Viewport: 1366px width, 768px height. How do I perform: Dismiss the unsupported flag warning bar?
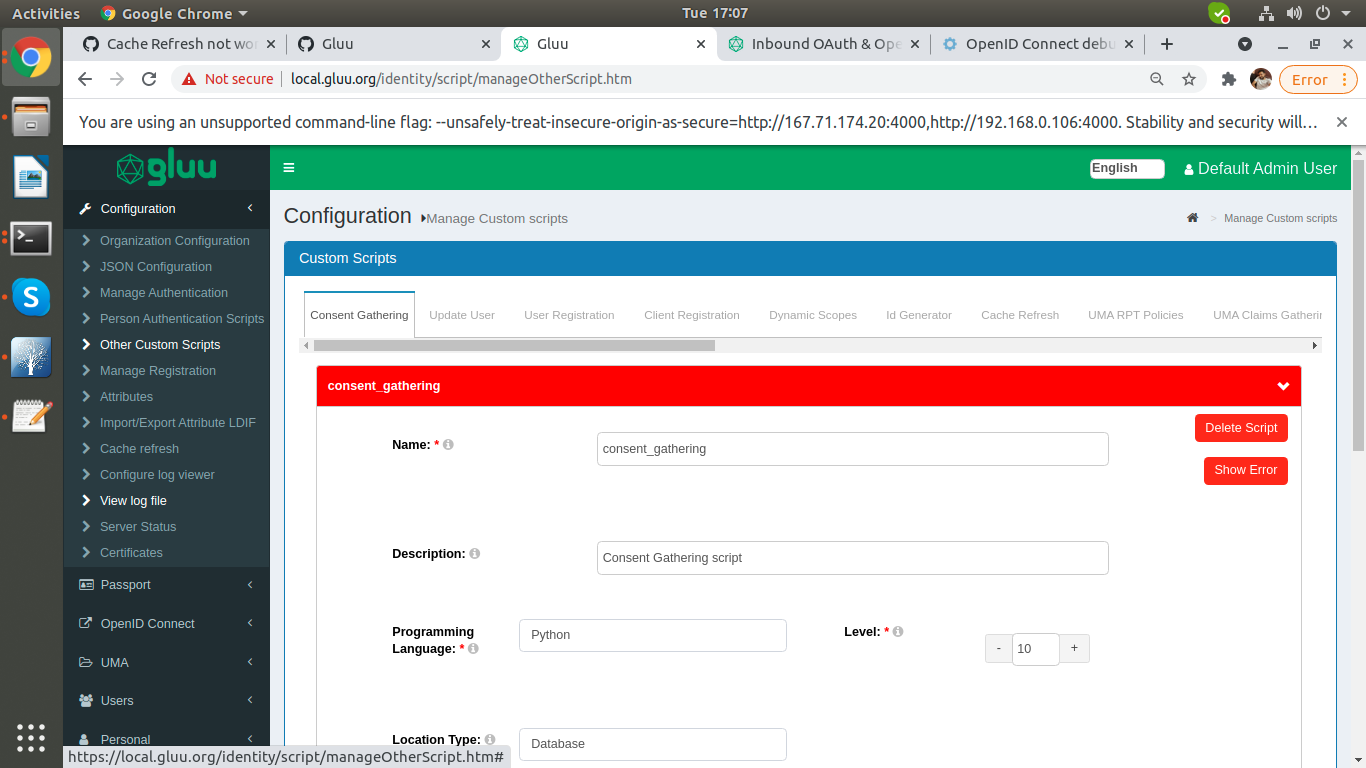[x=1341, y=122]
